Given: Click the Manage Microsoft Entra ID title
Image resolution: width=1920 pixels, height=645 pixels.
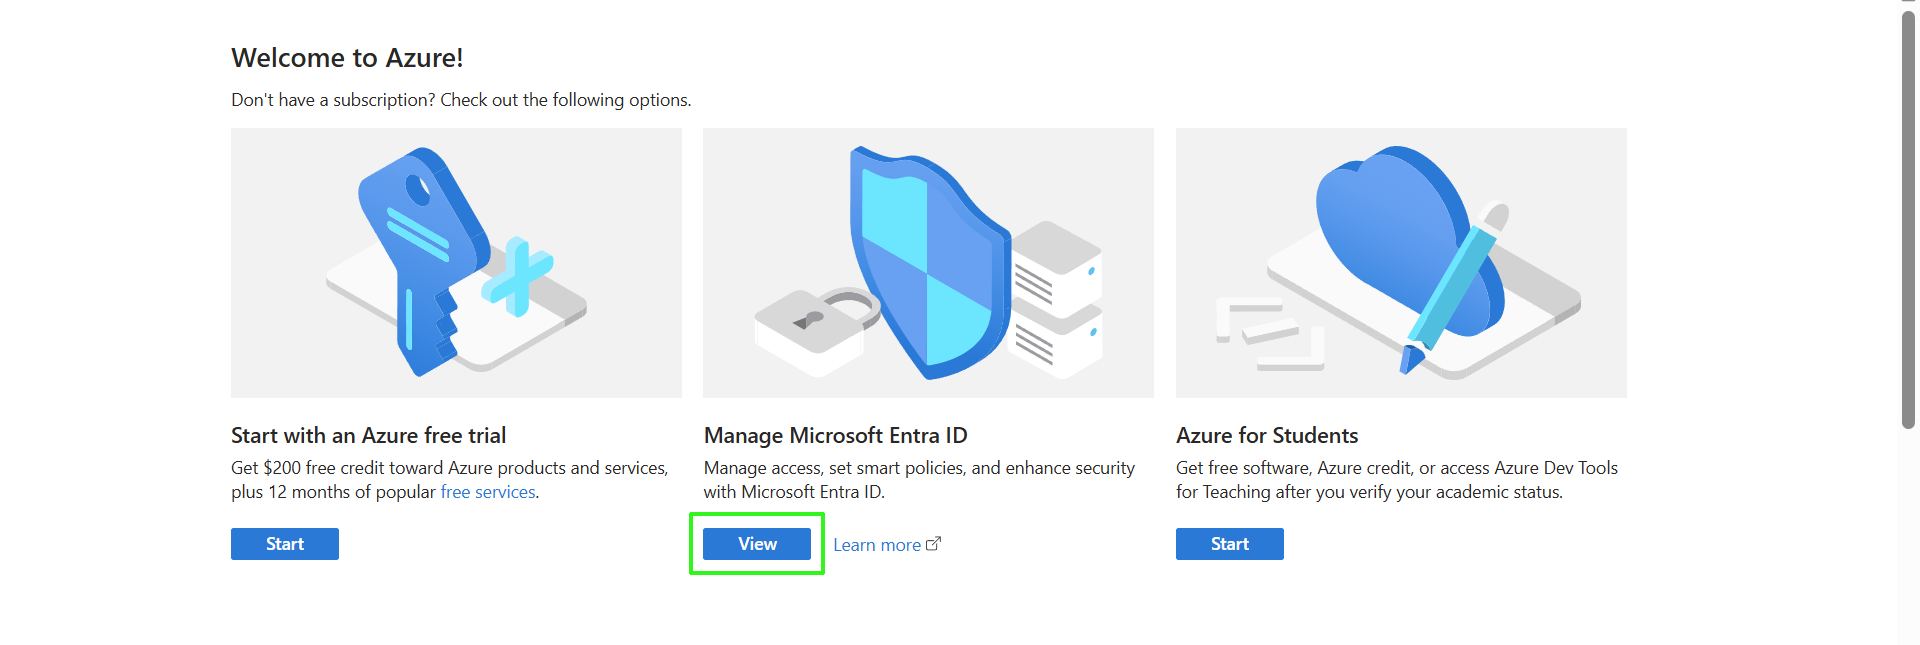Looking at the screenshot, I should tap(835, 436).
